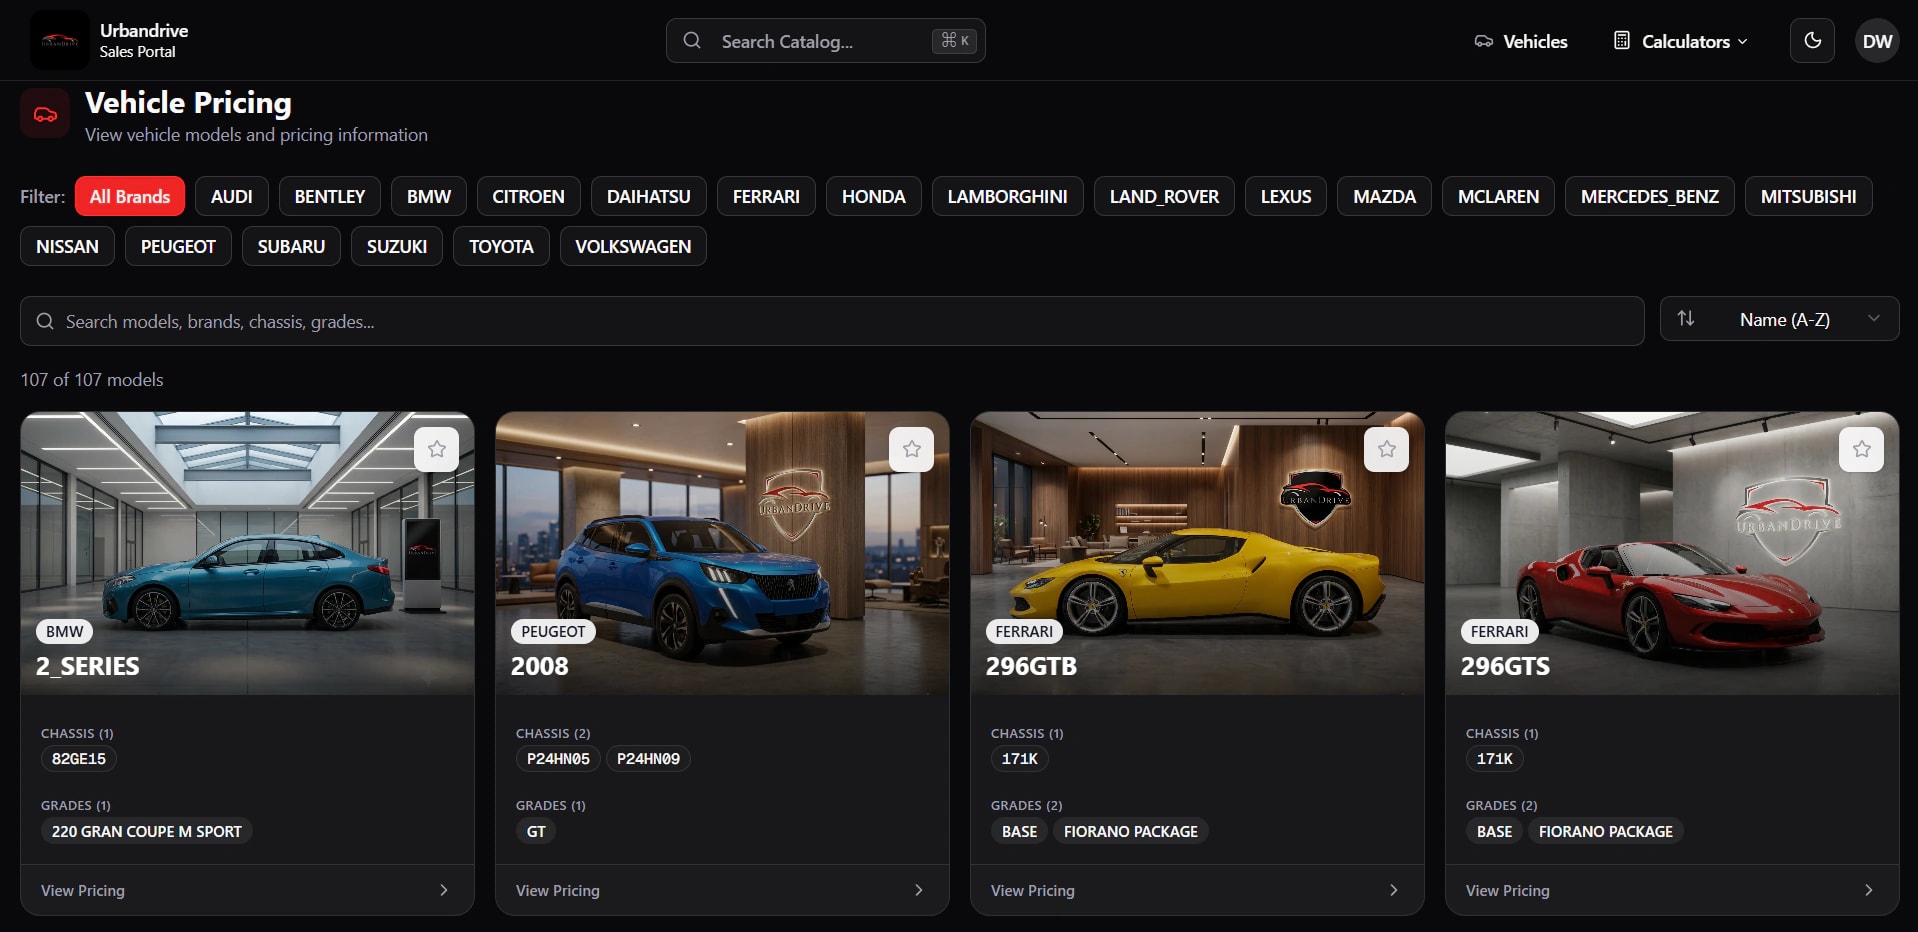Click FIORANO PACKAGE tag on 296GTB
The width and height of the screenshot is (1918, 932).
pyautogui.click(x=1131, y=831)
